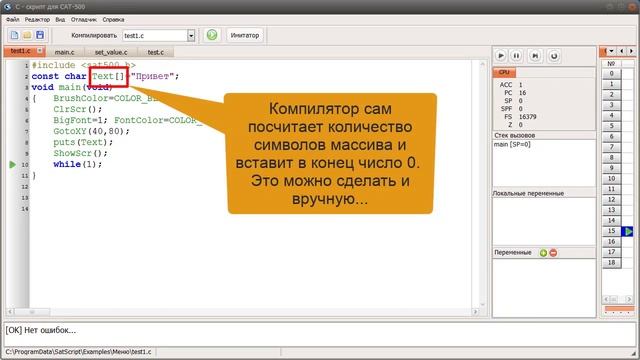This screenshot has width=640, height=360.
Task: Go to the next tab in the memory panel
Action: (631, 51)
